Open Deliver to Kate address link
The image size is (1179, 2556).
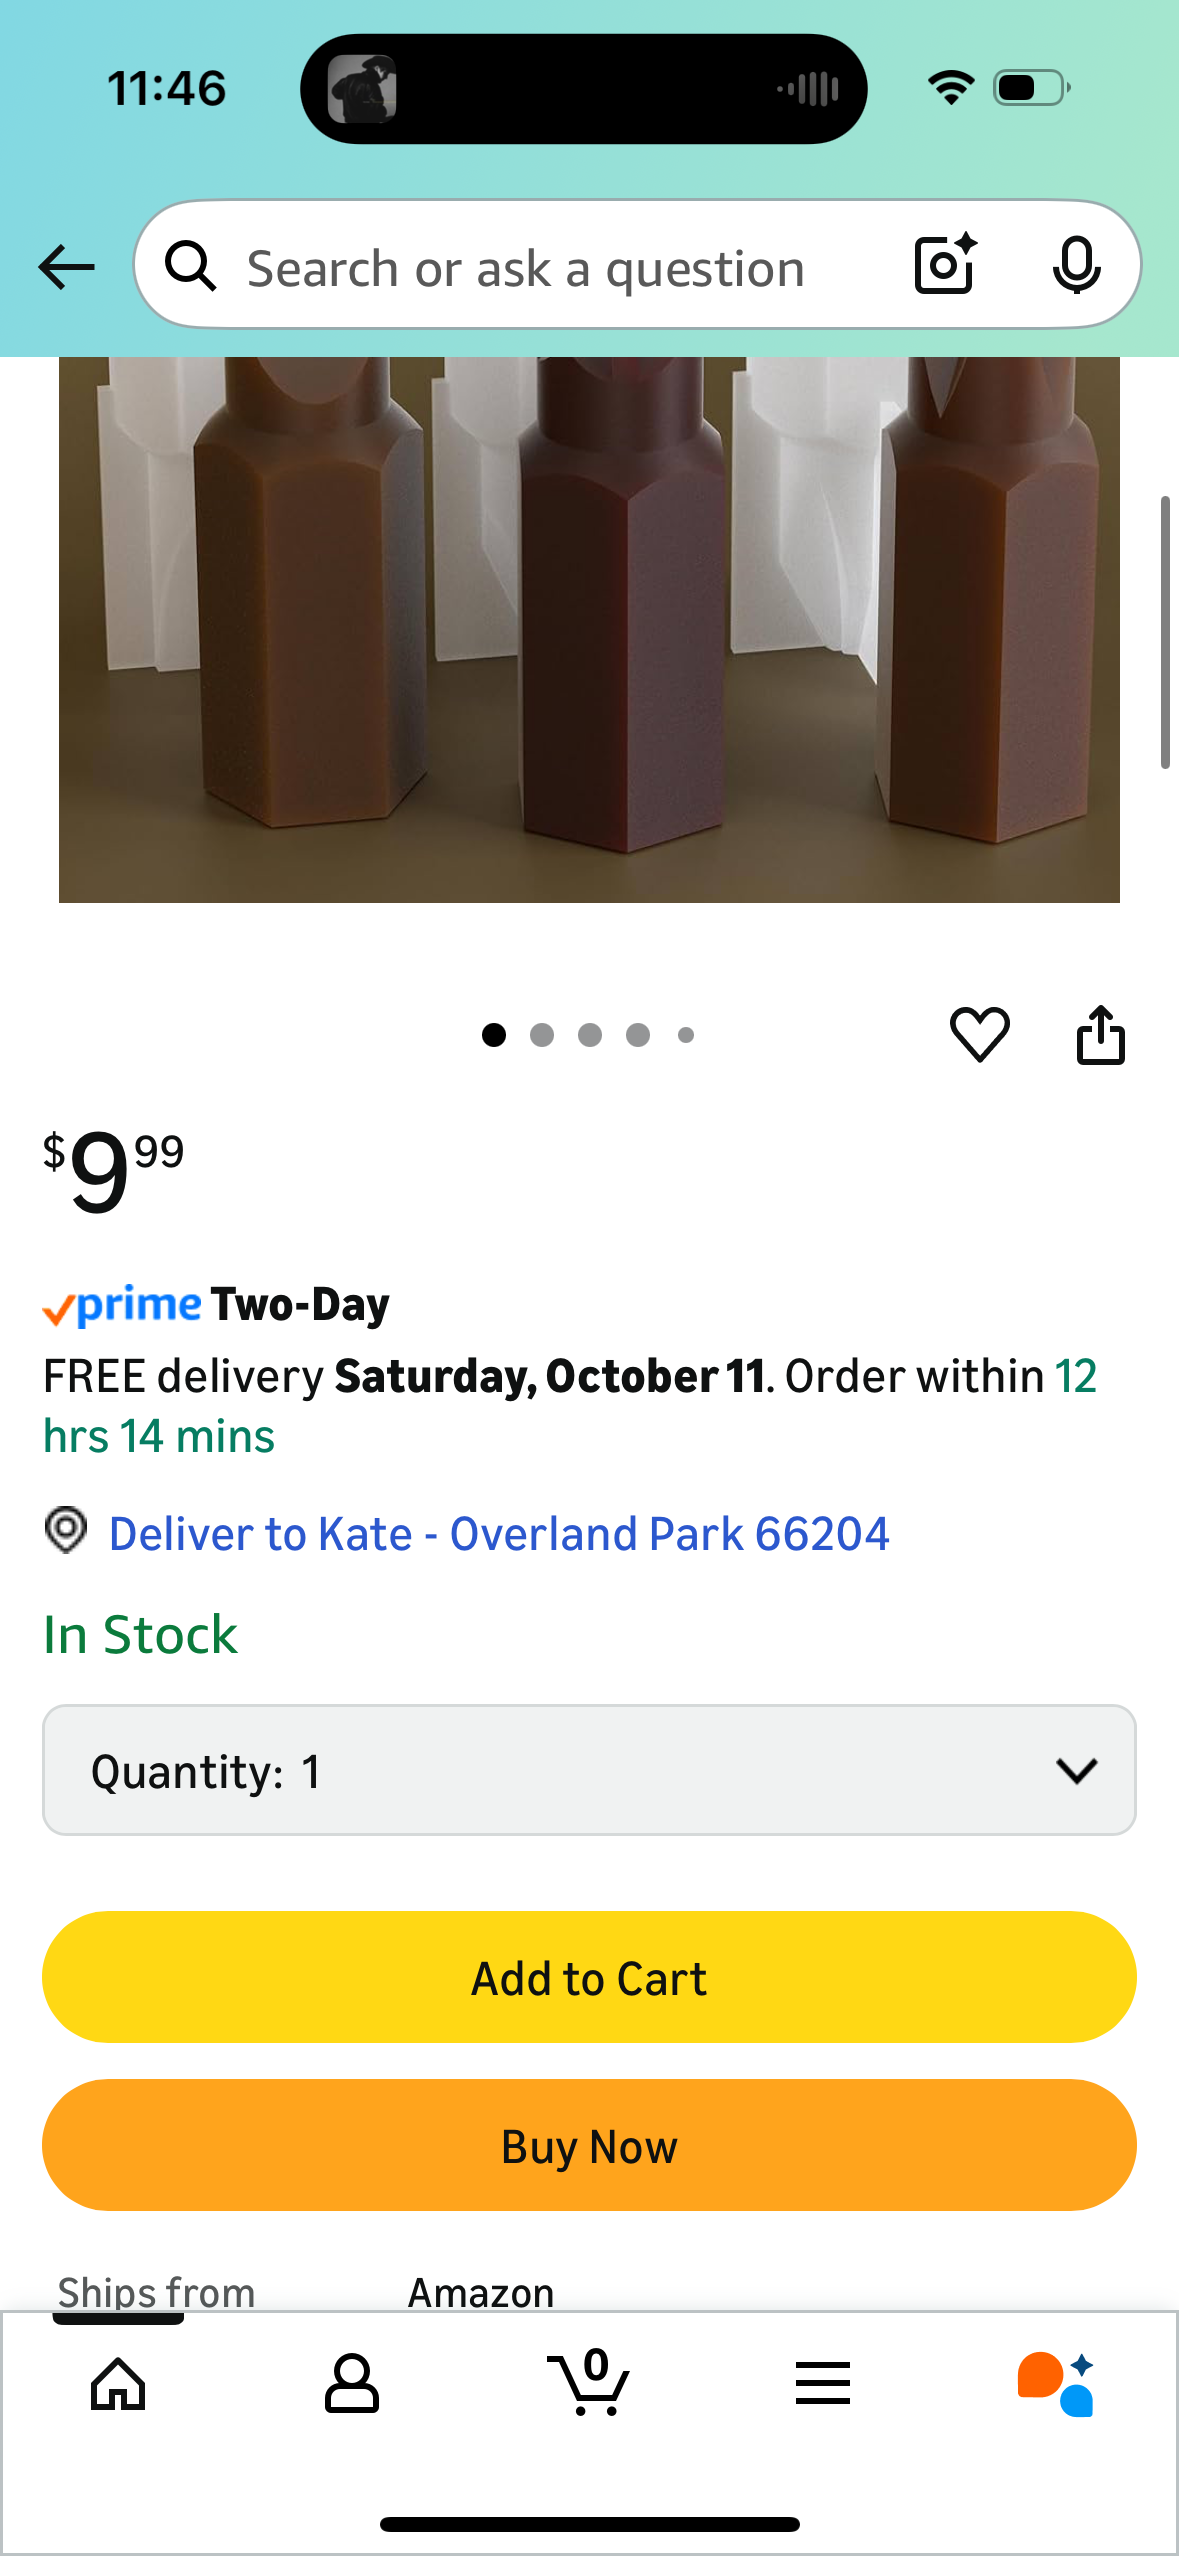(498, 1534)
